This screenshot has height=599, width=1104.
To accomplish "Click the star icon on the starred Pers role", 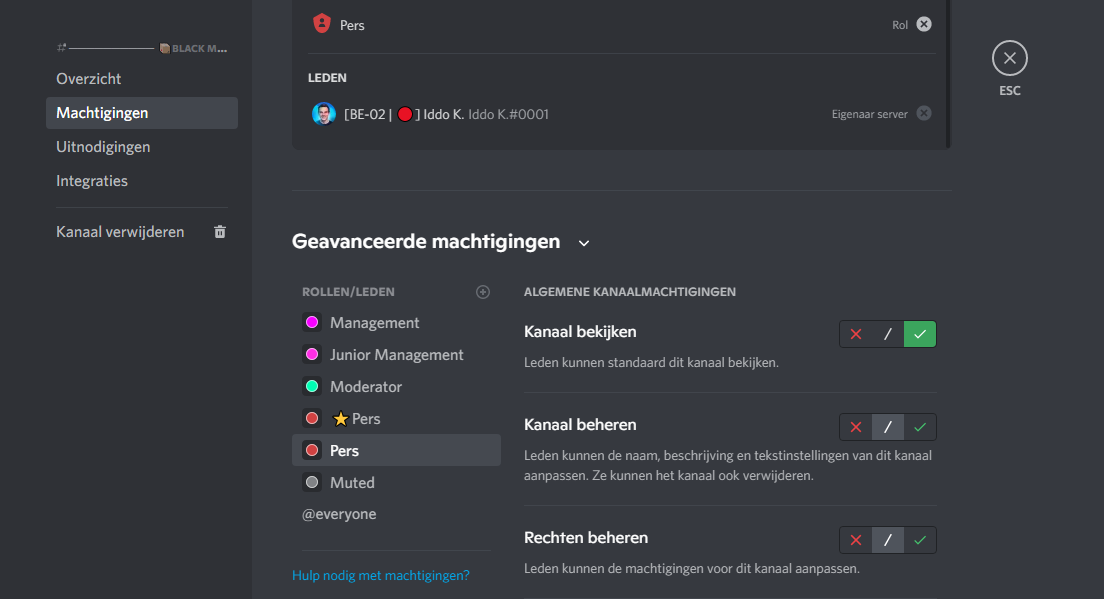I will pyautogui.click(x=340, y=419).
